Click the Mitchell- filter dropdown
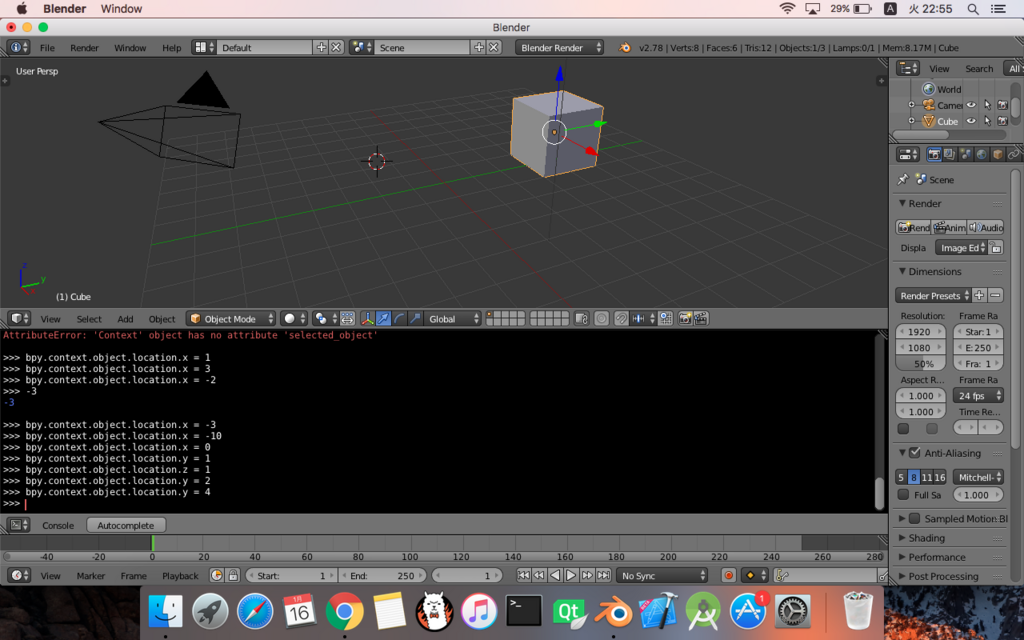 point(978,477)
